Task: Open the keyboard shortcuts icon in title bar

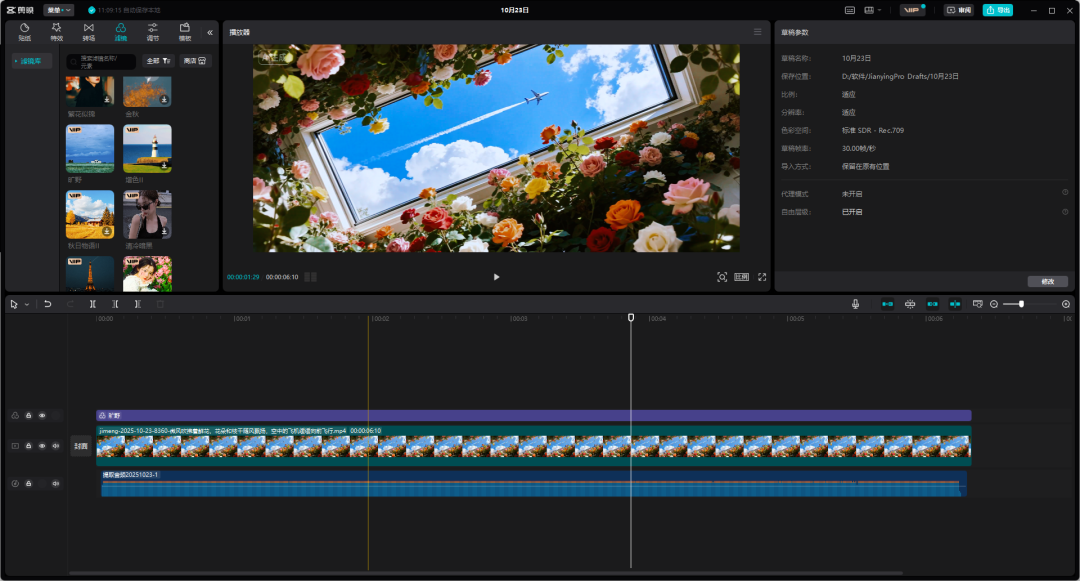Action: coord(850,10)
